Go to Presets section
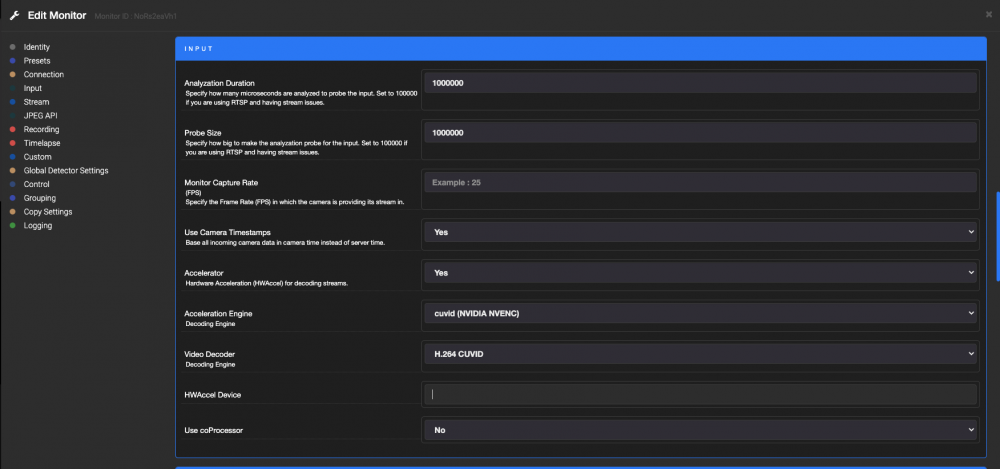This screenshot has height=469, width=1000. coord(37,61)
